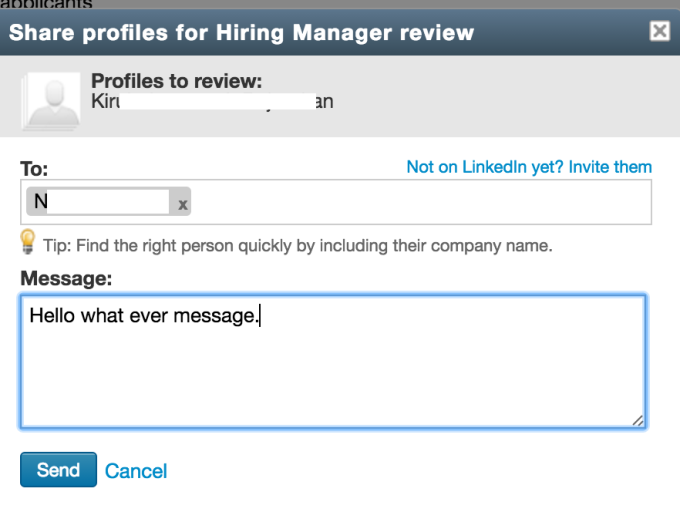Screen dimensions: 680x512
Task: Click the 'Message:' label
Action: (x=66, y=277)
